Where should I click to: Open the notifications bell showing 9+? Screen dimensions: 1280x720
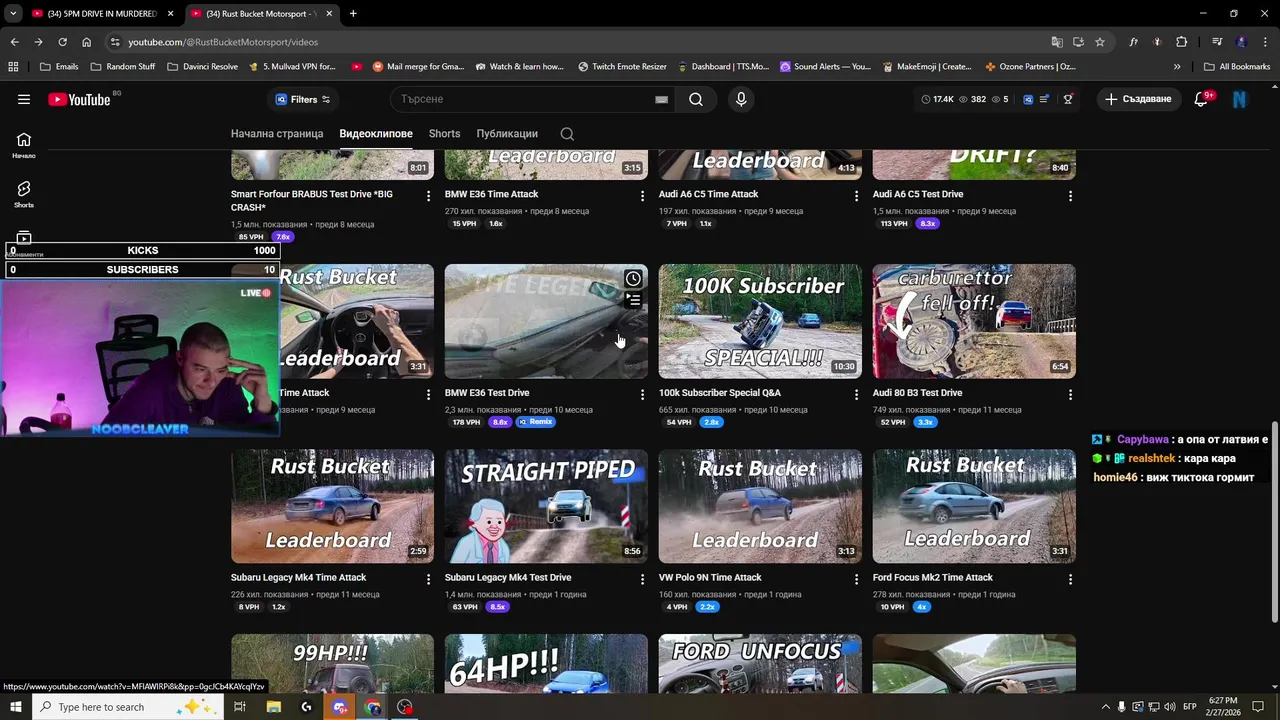click(x=1202, y=99)
